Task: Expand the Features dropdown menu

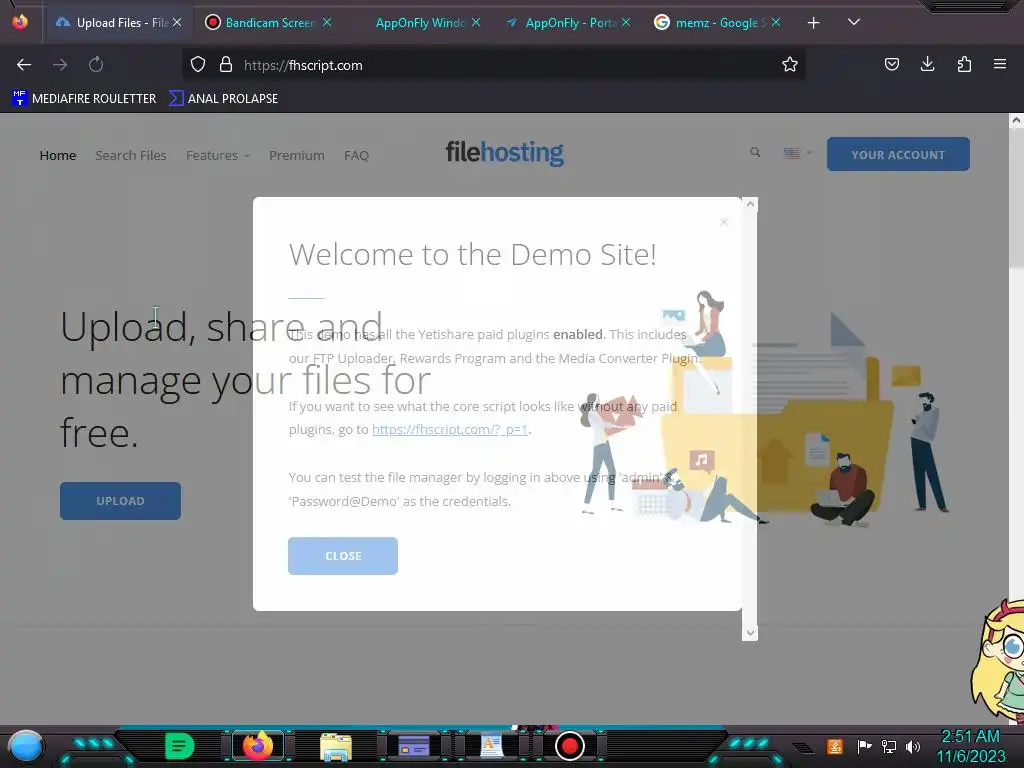Action: coord(217,155)
